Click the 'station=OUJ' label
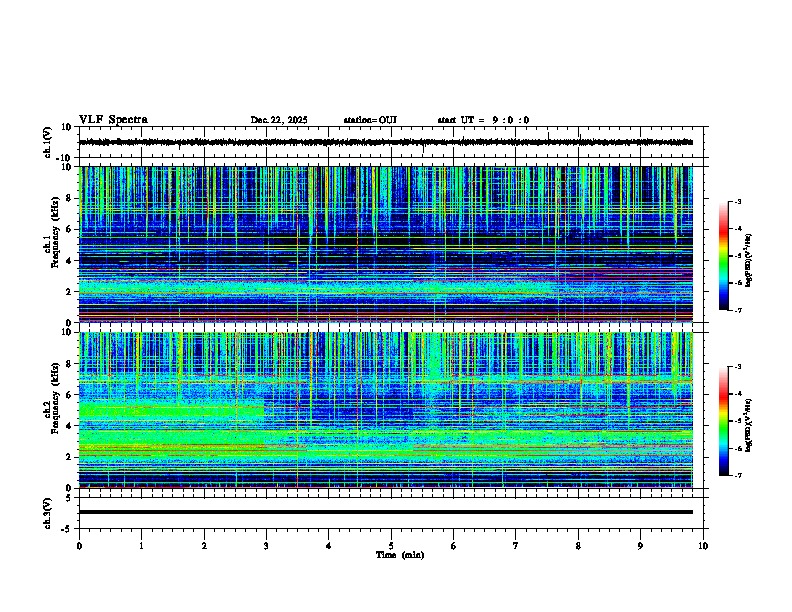792x612 pixels. click(370, 120)
